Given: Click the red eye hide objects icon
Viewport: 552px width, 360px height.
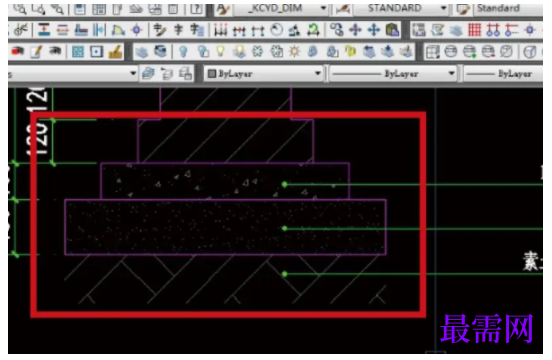Looking at the screenshot, I should coord(17,52).
